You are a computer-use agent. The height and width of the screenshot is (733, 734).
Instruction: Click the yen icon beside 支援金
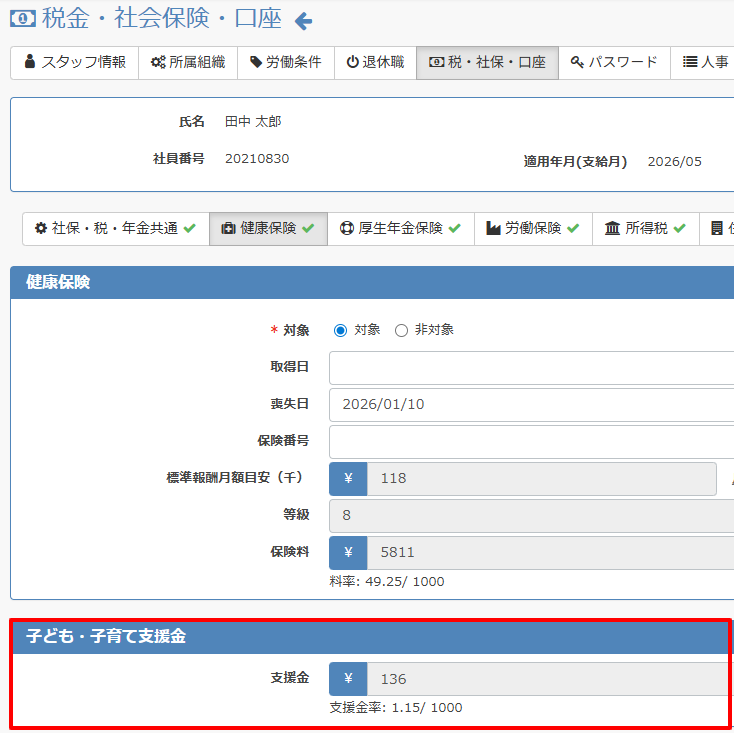click(348, 679)
